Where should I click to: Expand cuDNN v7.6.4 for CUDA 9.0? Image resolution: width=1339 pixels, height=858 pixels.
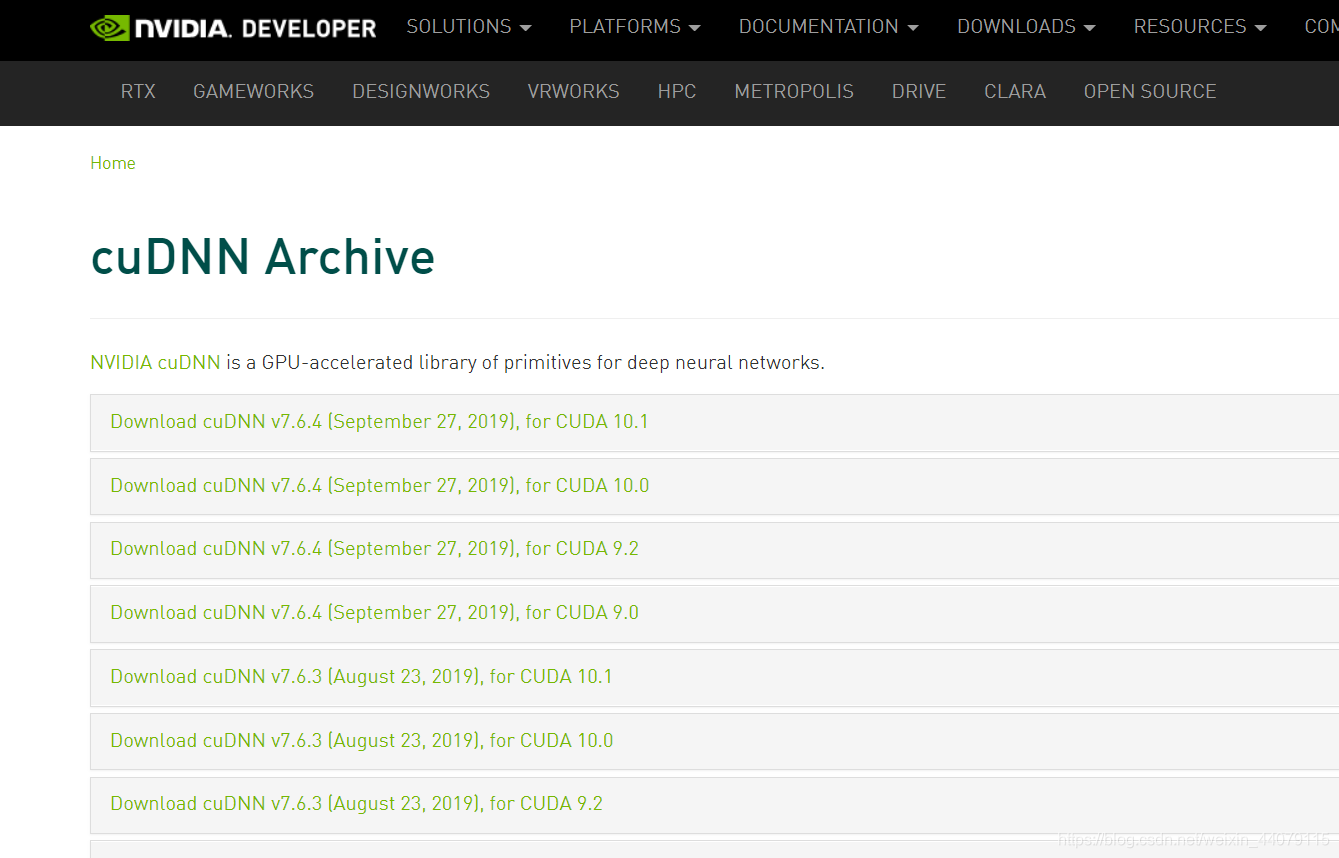714,613
